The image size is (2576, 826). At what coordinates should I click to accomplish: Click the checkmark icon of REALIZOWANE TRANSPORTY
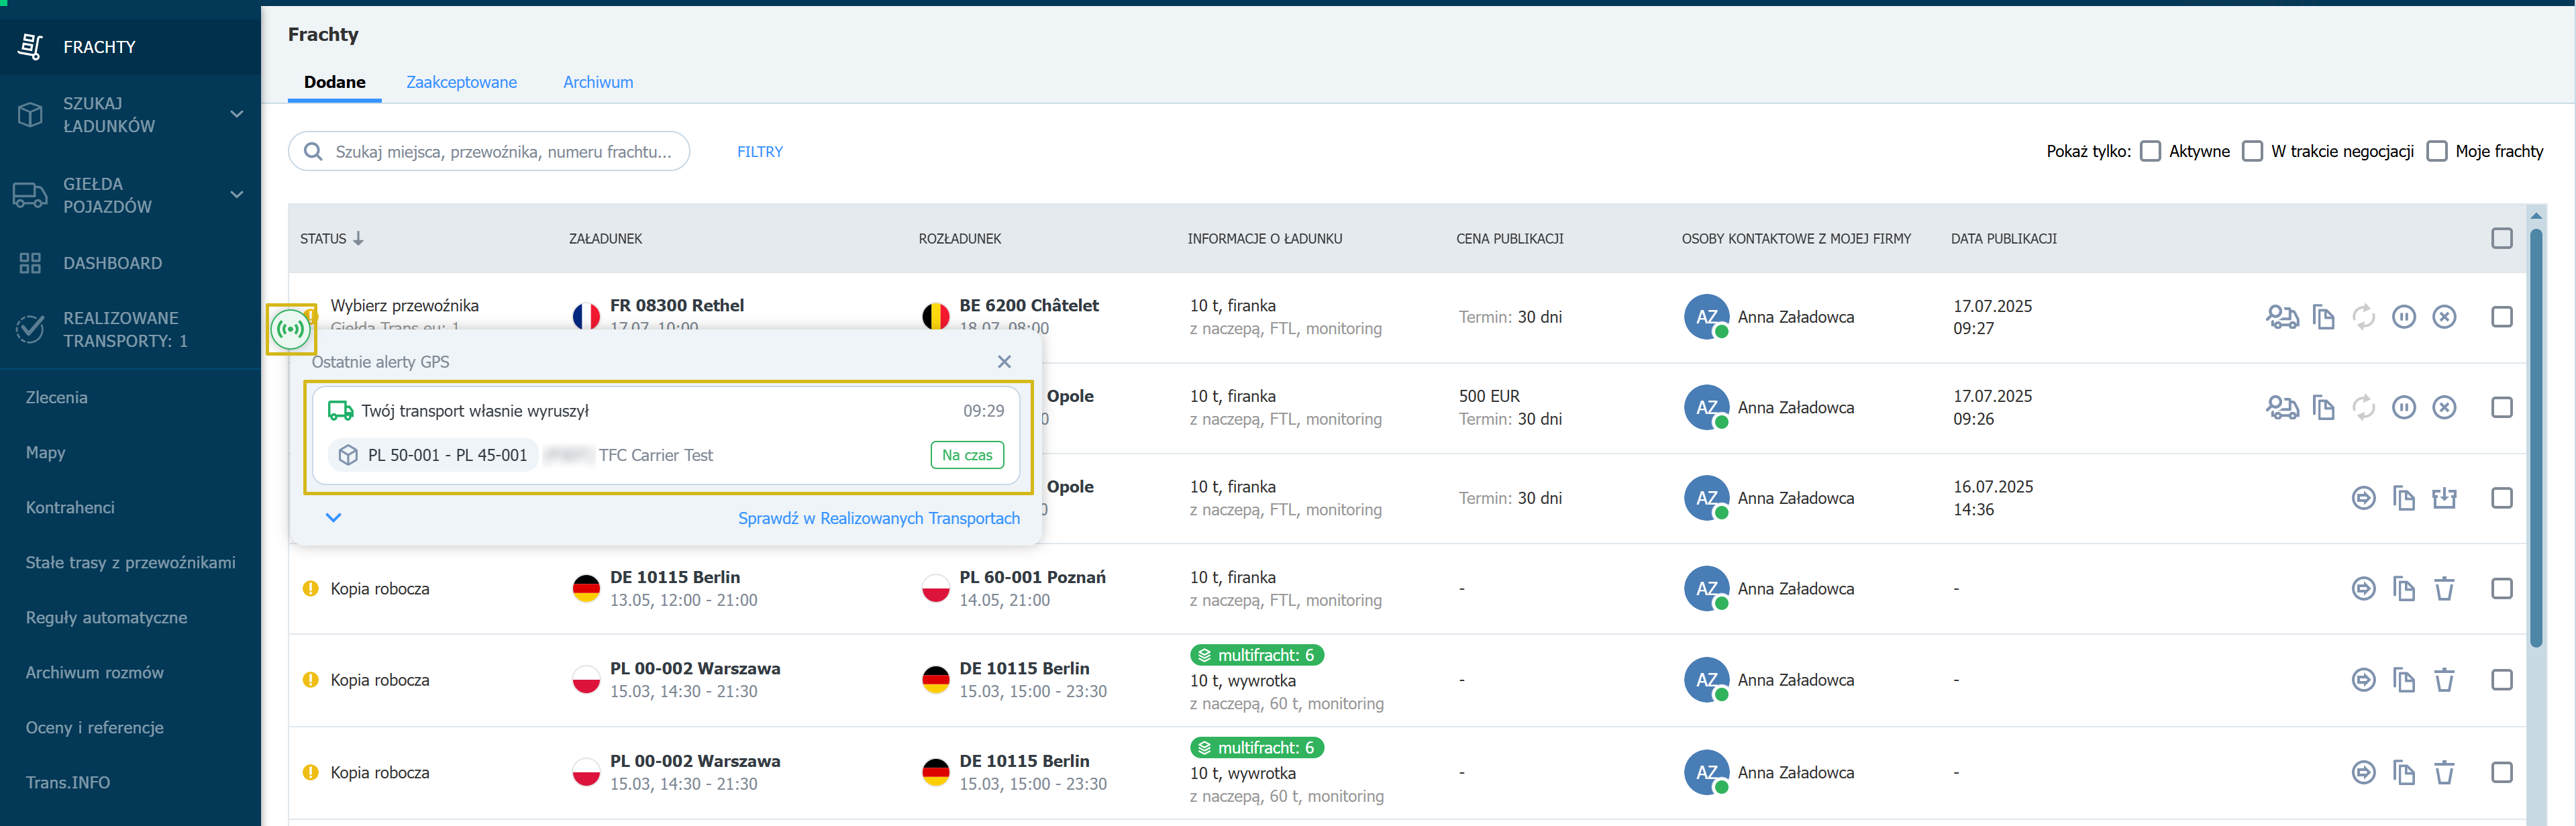(x=31, y=329)
